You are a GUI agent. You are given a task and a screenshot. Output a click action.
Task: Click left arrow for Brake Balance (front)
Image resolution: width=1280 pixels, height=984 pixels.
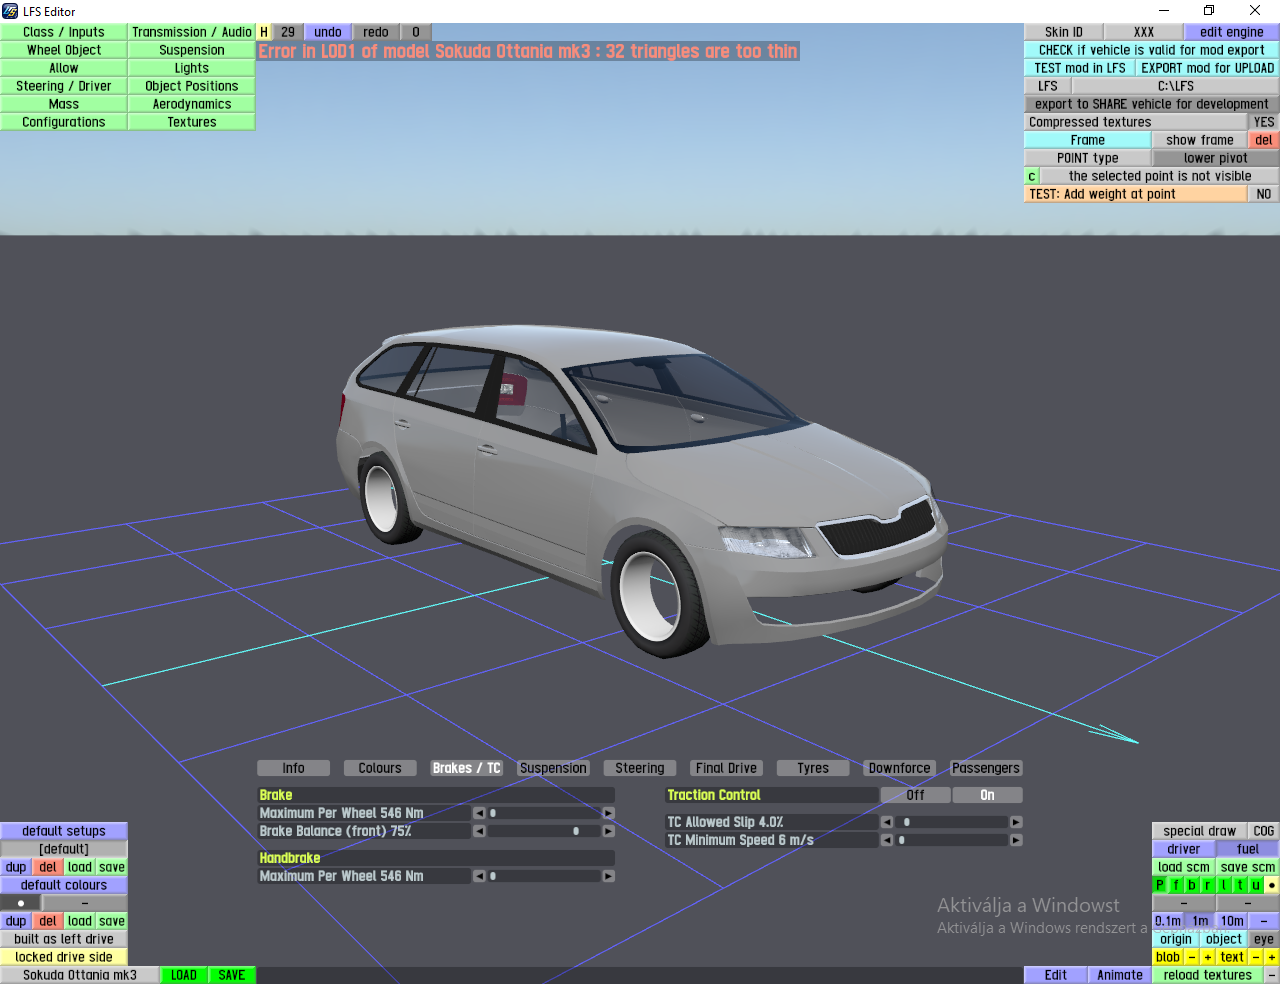pos(479,831)
